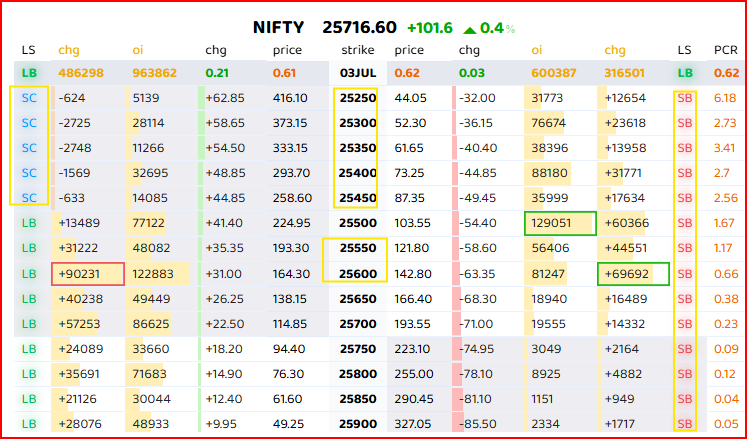This screenshot has height=439, width=747.
Task: Click summary PCR value 0.62 in PCR column
Action: coord(727,73)
